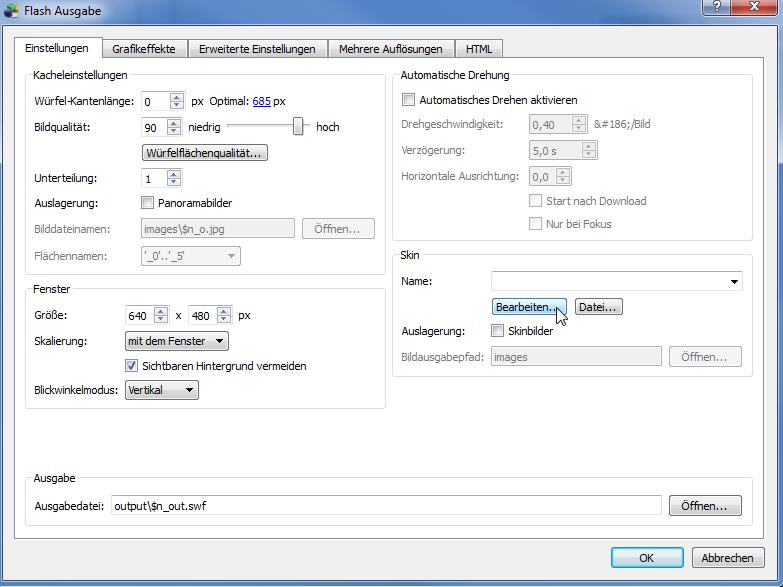This screenshot has width=783, height=587.
Task: Enable the Skinbilder checkbox
Action: [x=498, y=331]
